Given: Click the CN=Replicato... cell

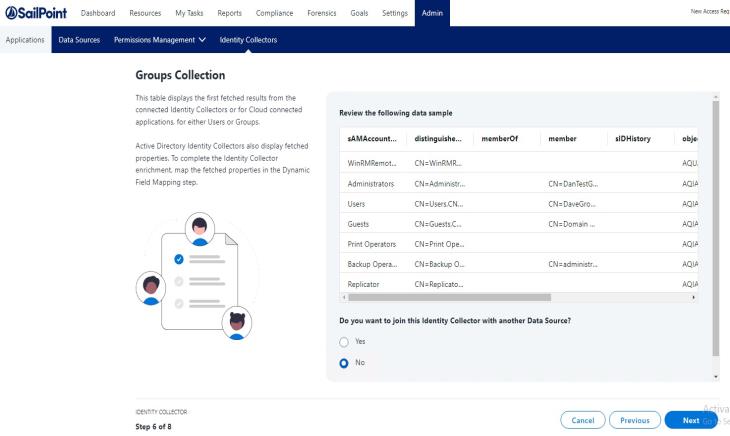Looking at the screenshot, I should click(439, 284).
